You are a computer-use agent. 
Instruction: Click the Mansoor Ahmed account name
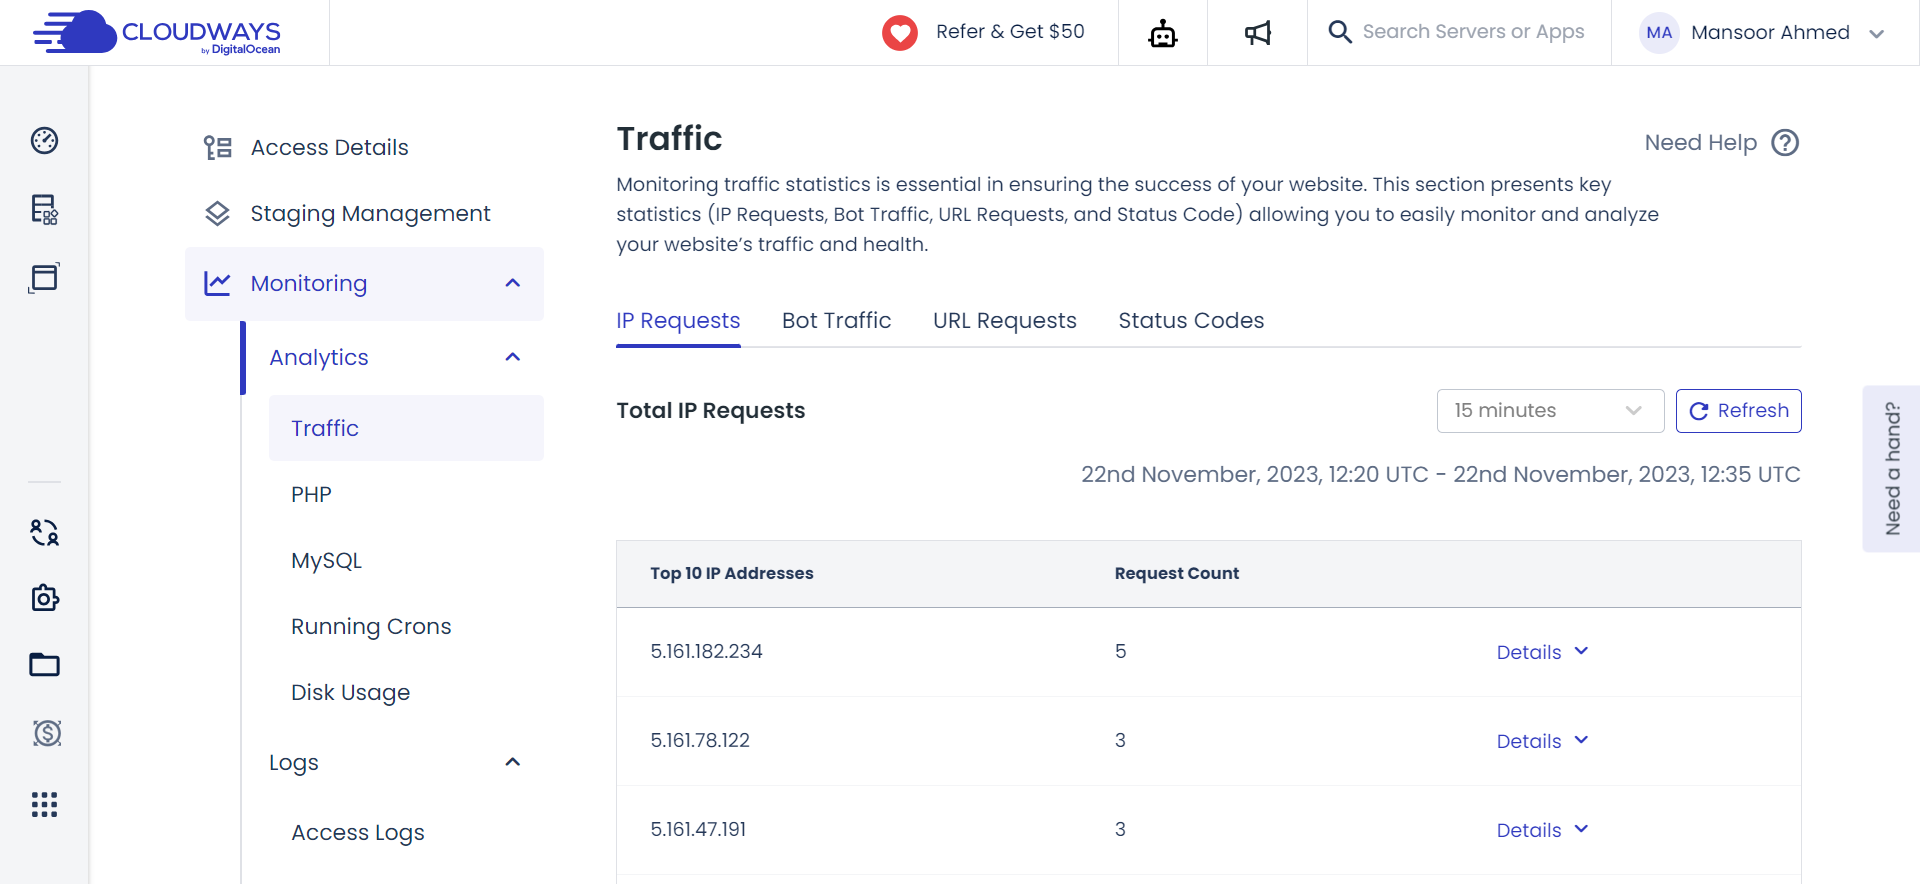click(x=1770, y=33)
